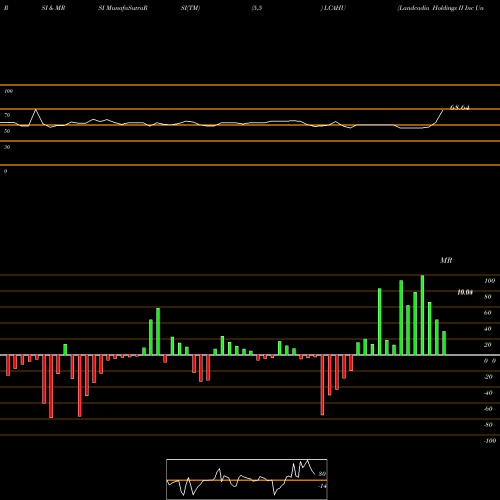Click the current RSI value 68.64

[x=460, y=108]
